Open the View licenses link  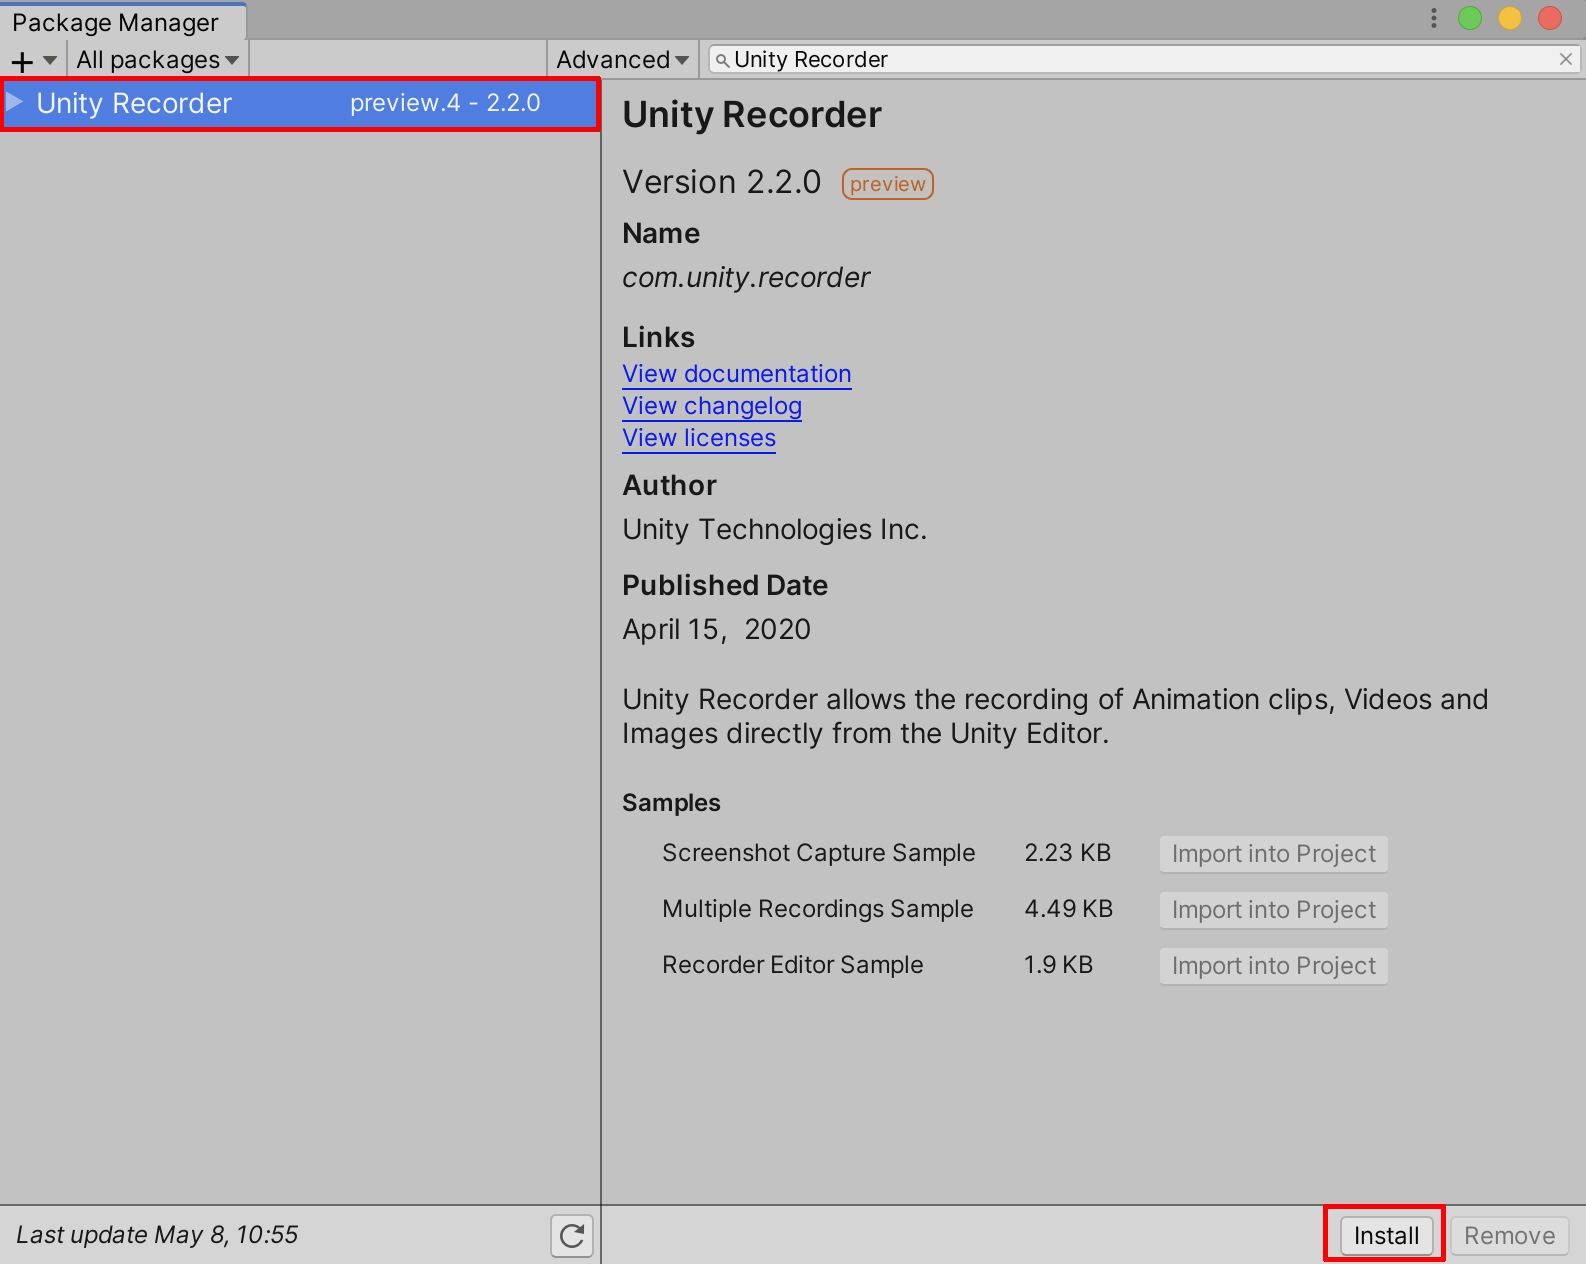[x=699, y=438]
